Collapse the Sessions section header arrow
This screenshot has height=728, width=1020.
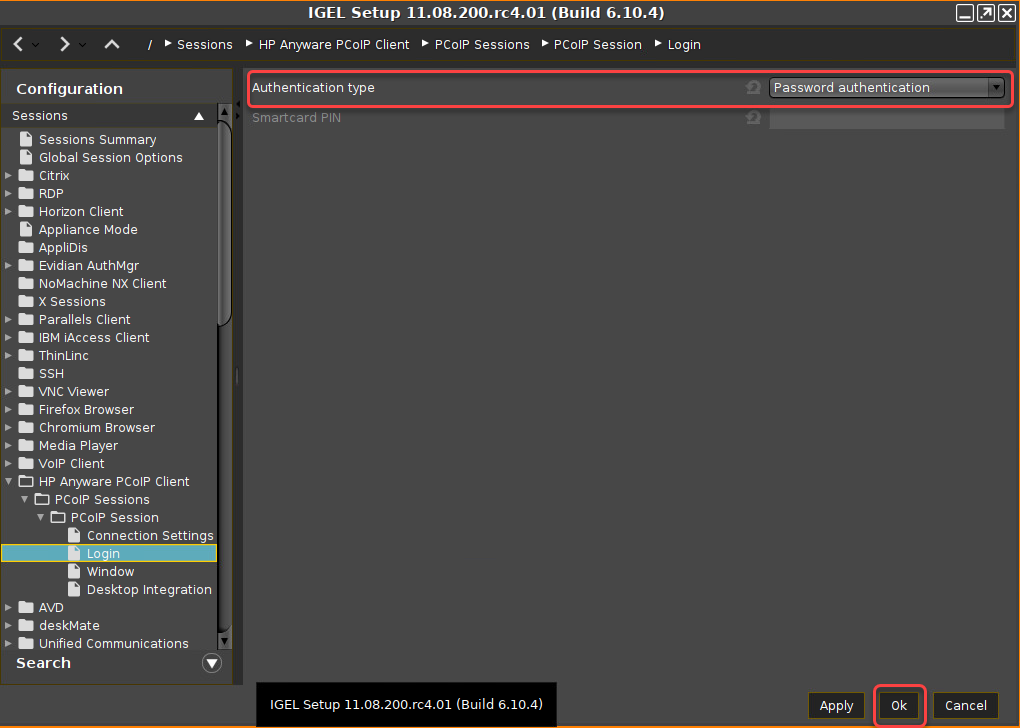click(199, 116)
